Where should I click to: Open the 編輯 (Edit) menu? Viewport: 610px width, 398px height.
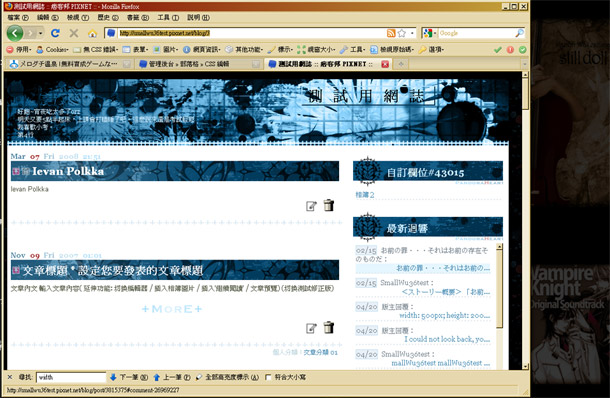pyautogui.click(x=47, y=18)
